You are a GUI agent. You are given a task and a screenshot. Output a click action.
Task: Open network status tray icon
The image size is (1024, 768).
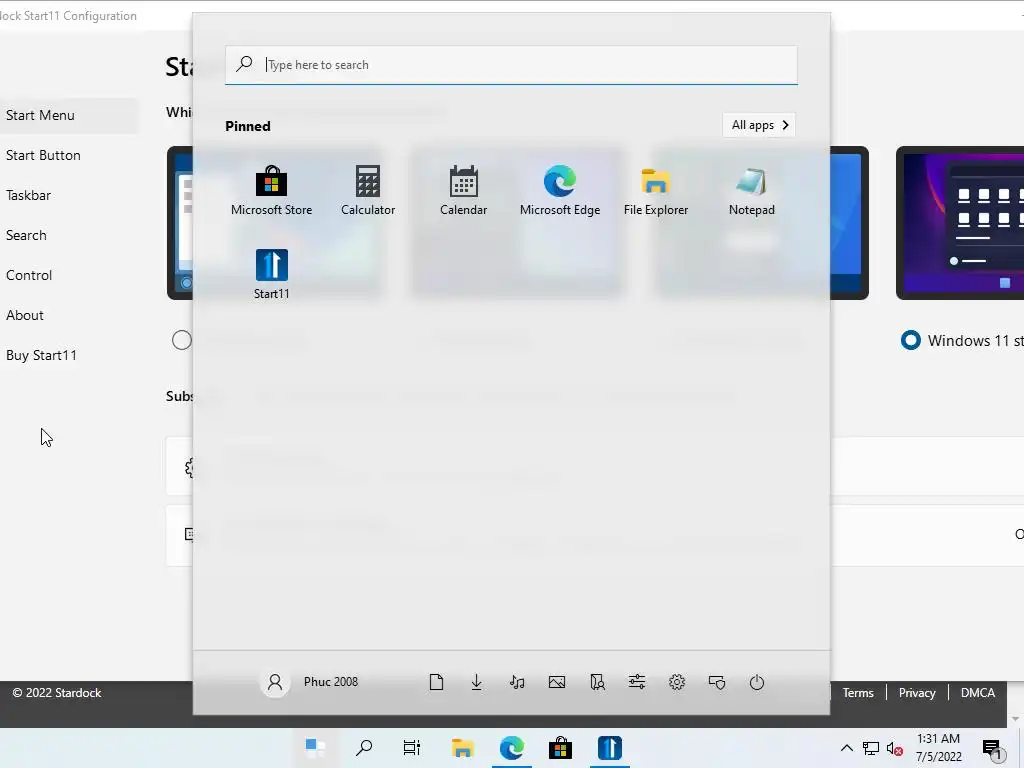(x=871, y=748)
